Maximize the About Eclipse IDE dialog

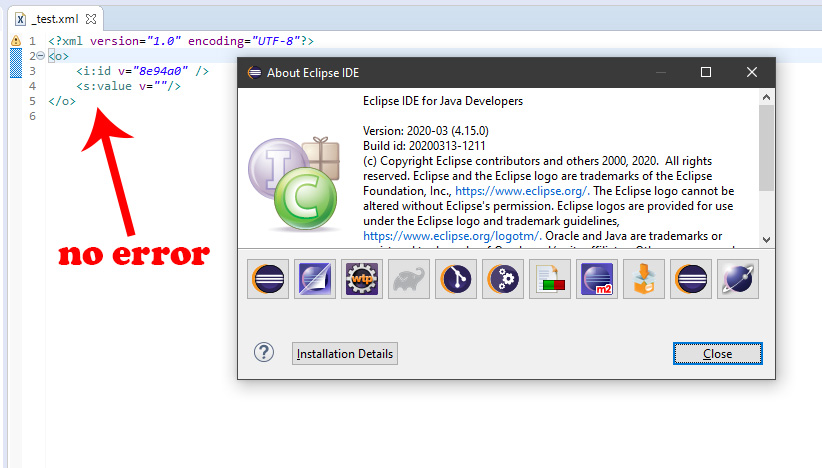tap(706, 72)
